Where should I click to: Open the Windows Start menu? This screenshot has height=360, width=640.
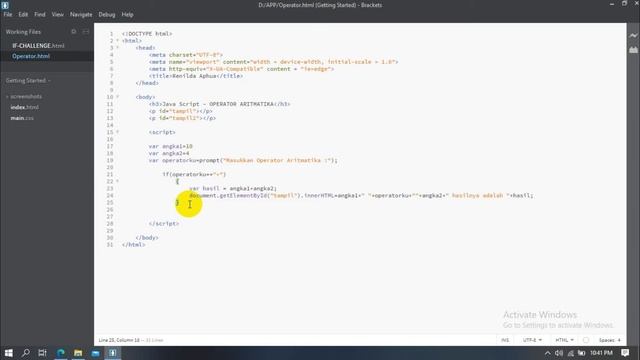click(x=8, y=353)
